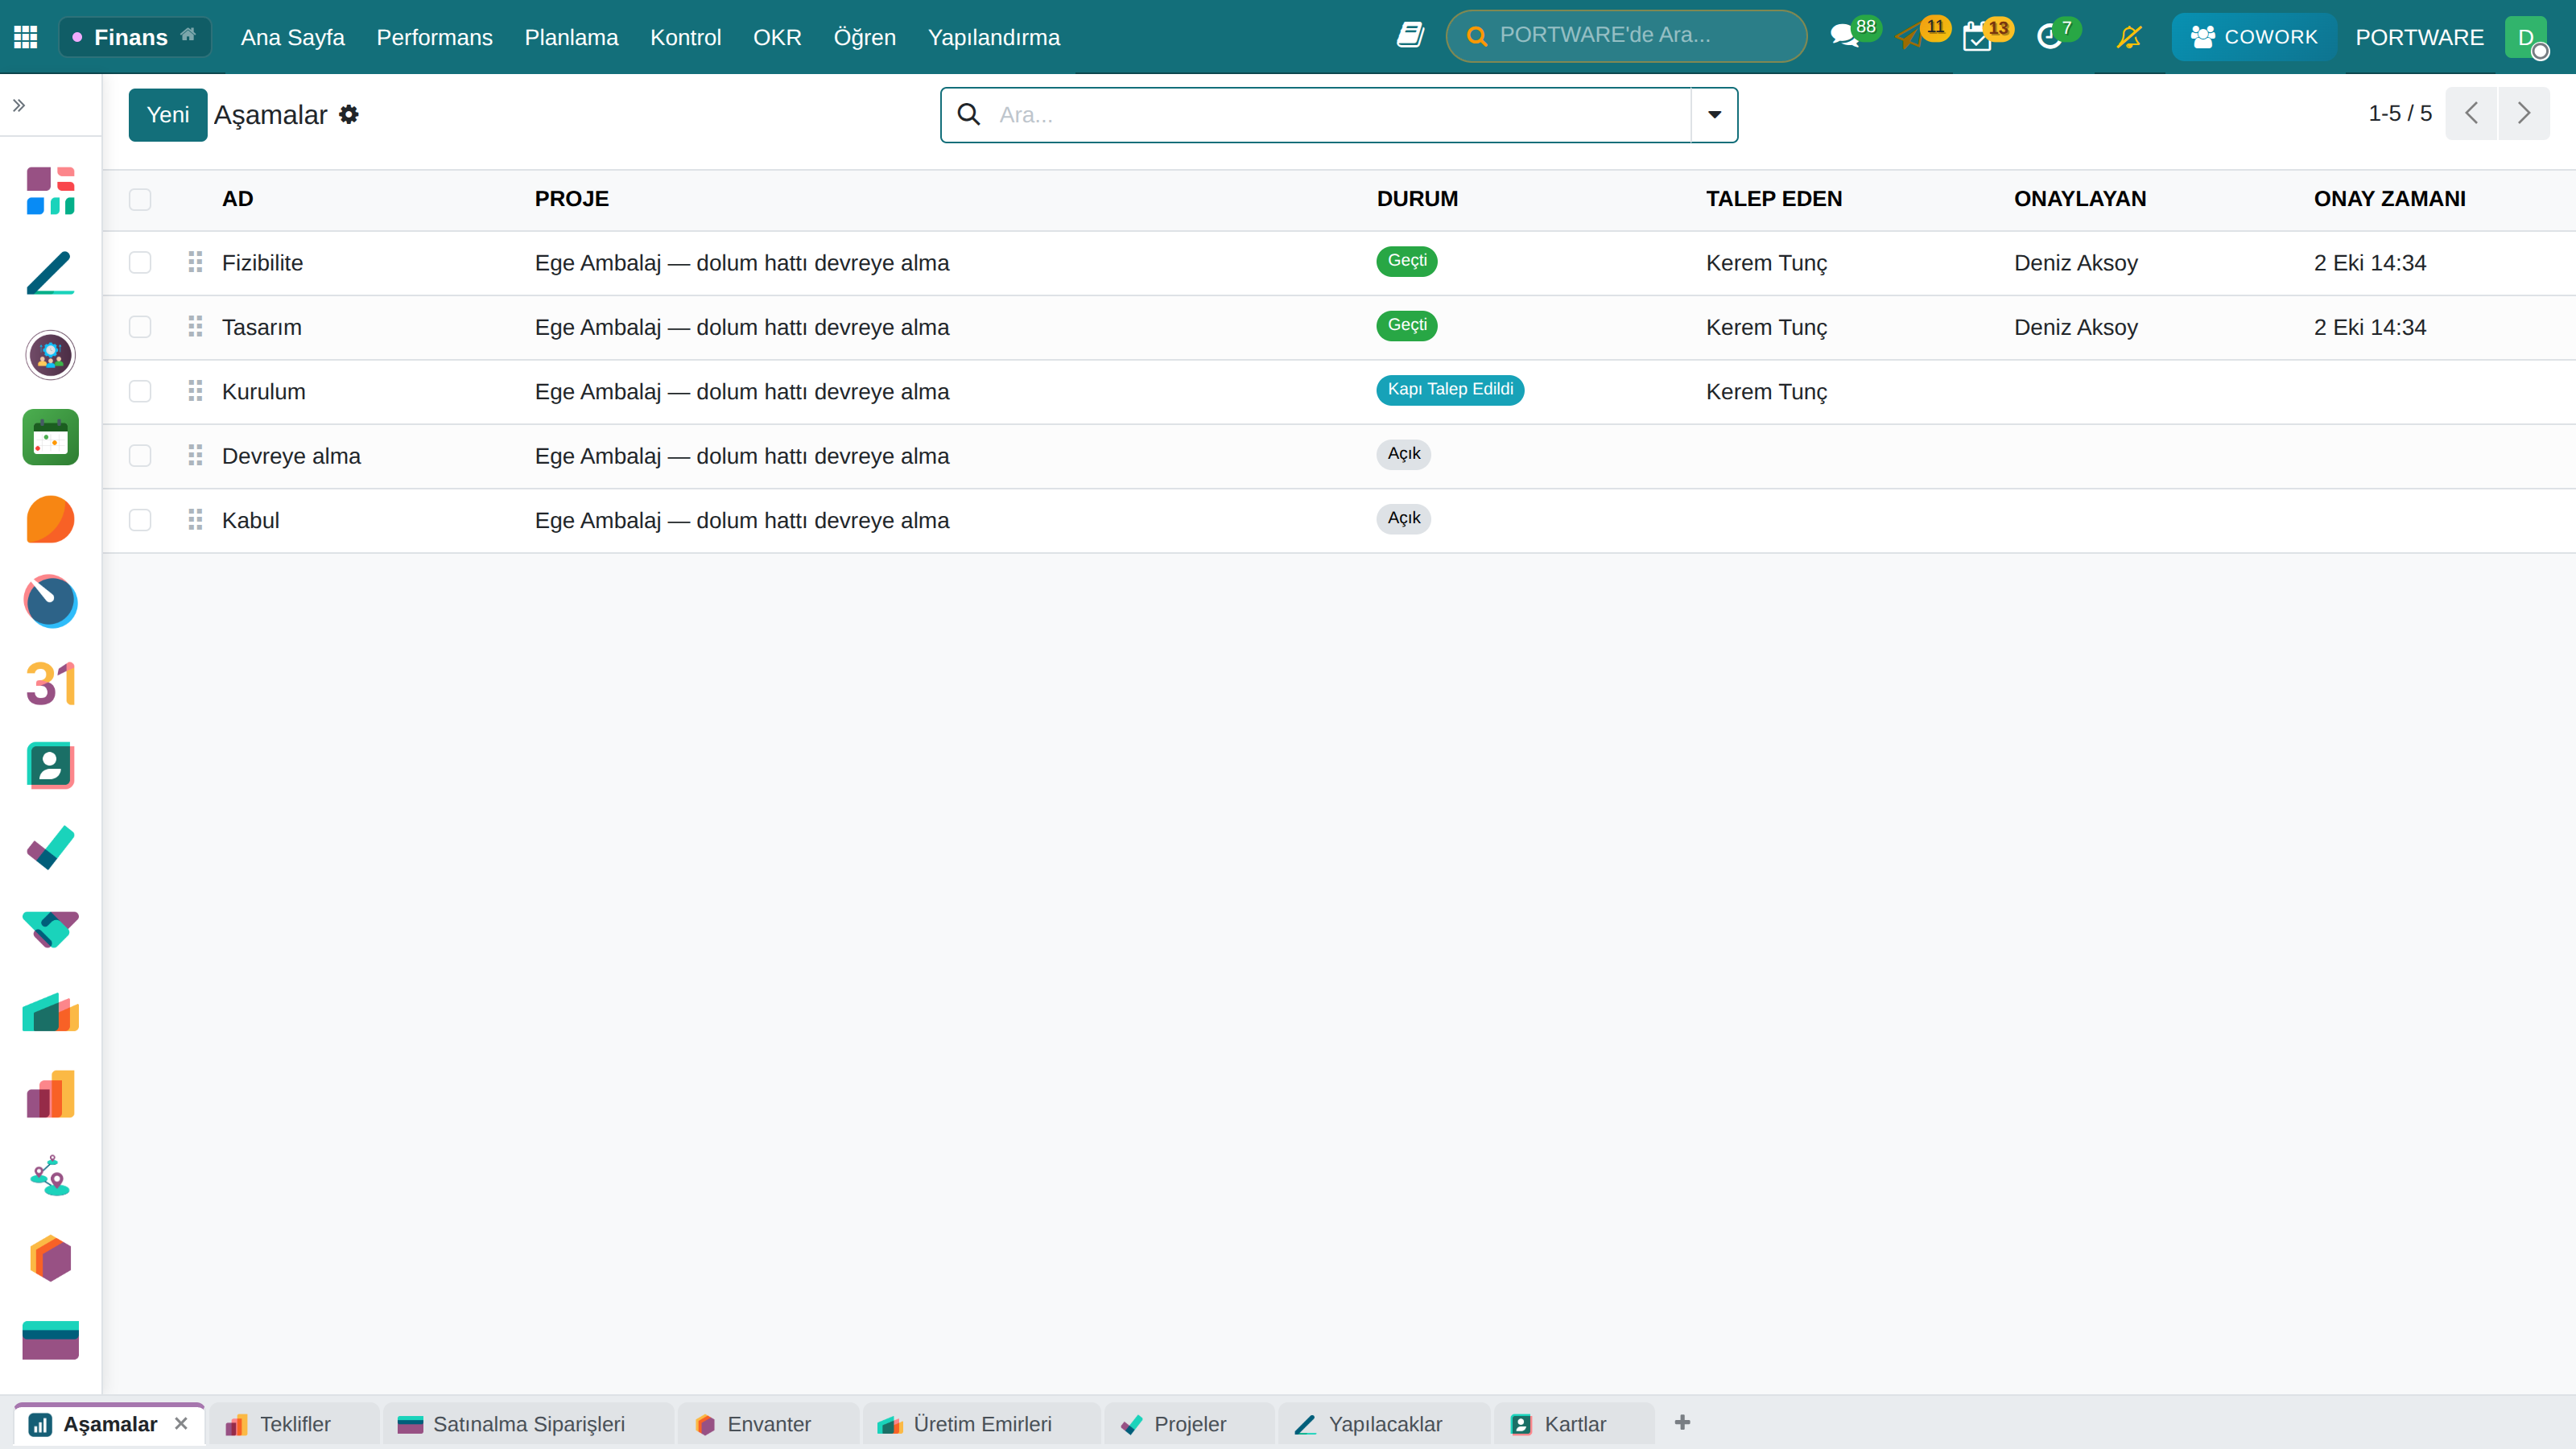Viewport: 2576px width, 1449px height.
Task: Click the Aşamalar settings gear icon
Action: (x=349, y=114)
